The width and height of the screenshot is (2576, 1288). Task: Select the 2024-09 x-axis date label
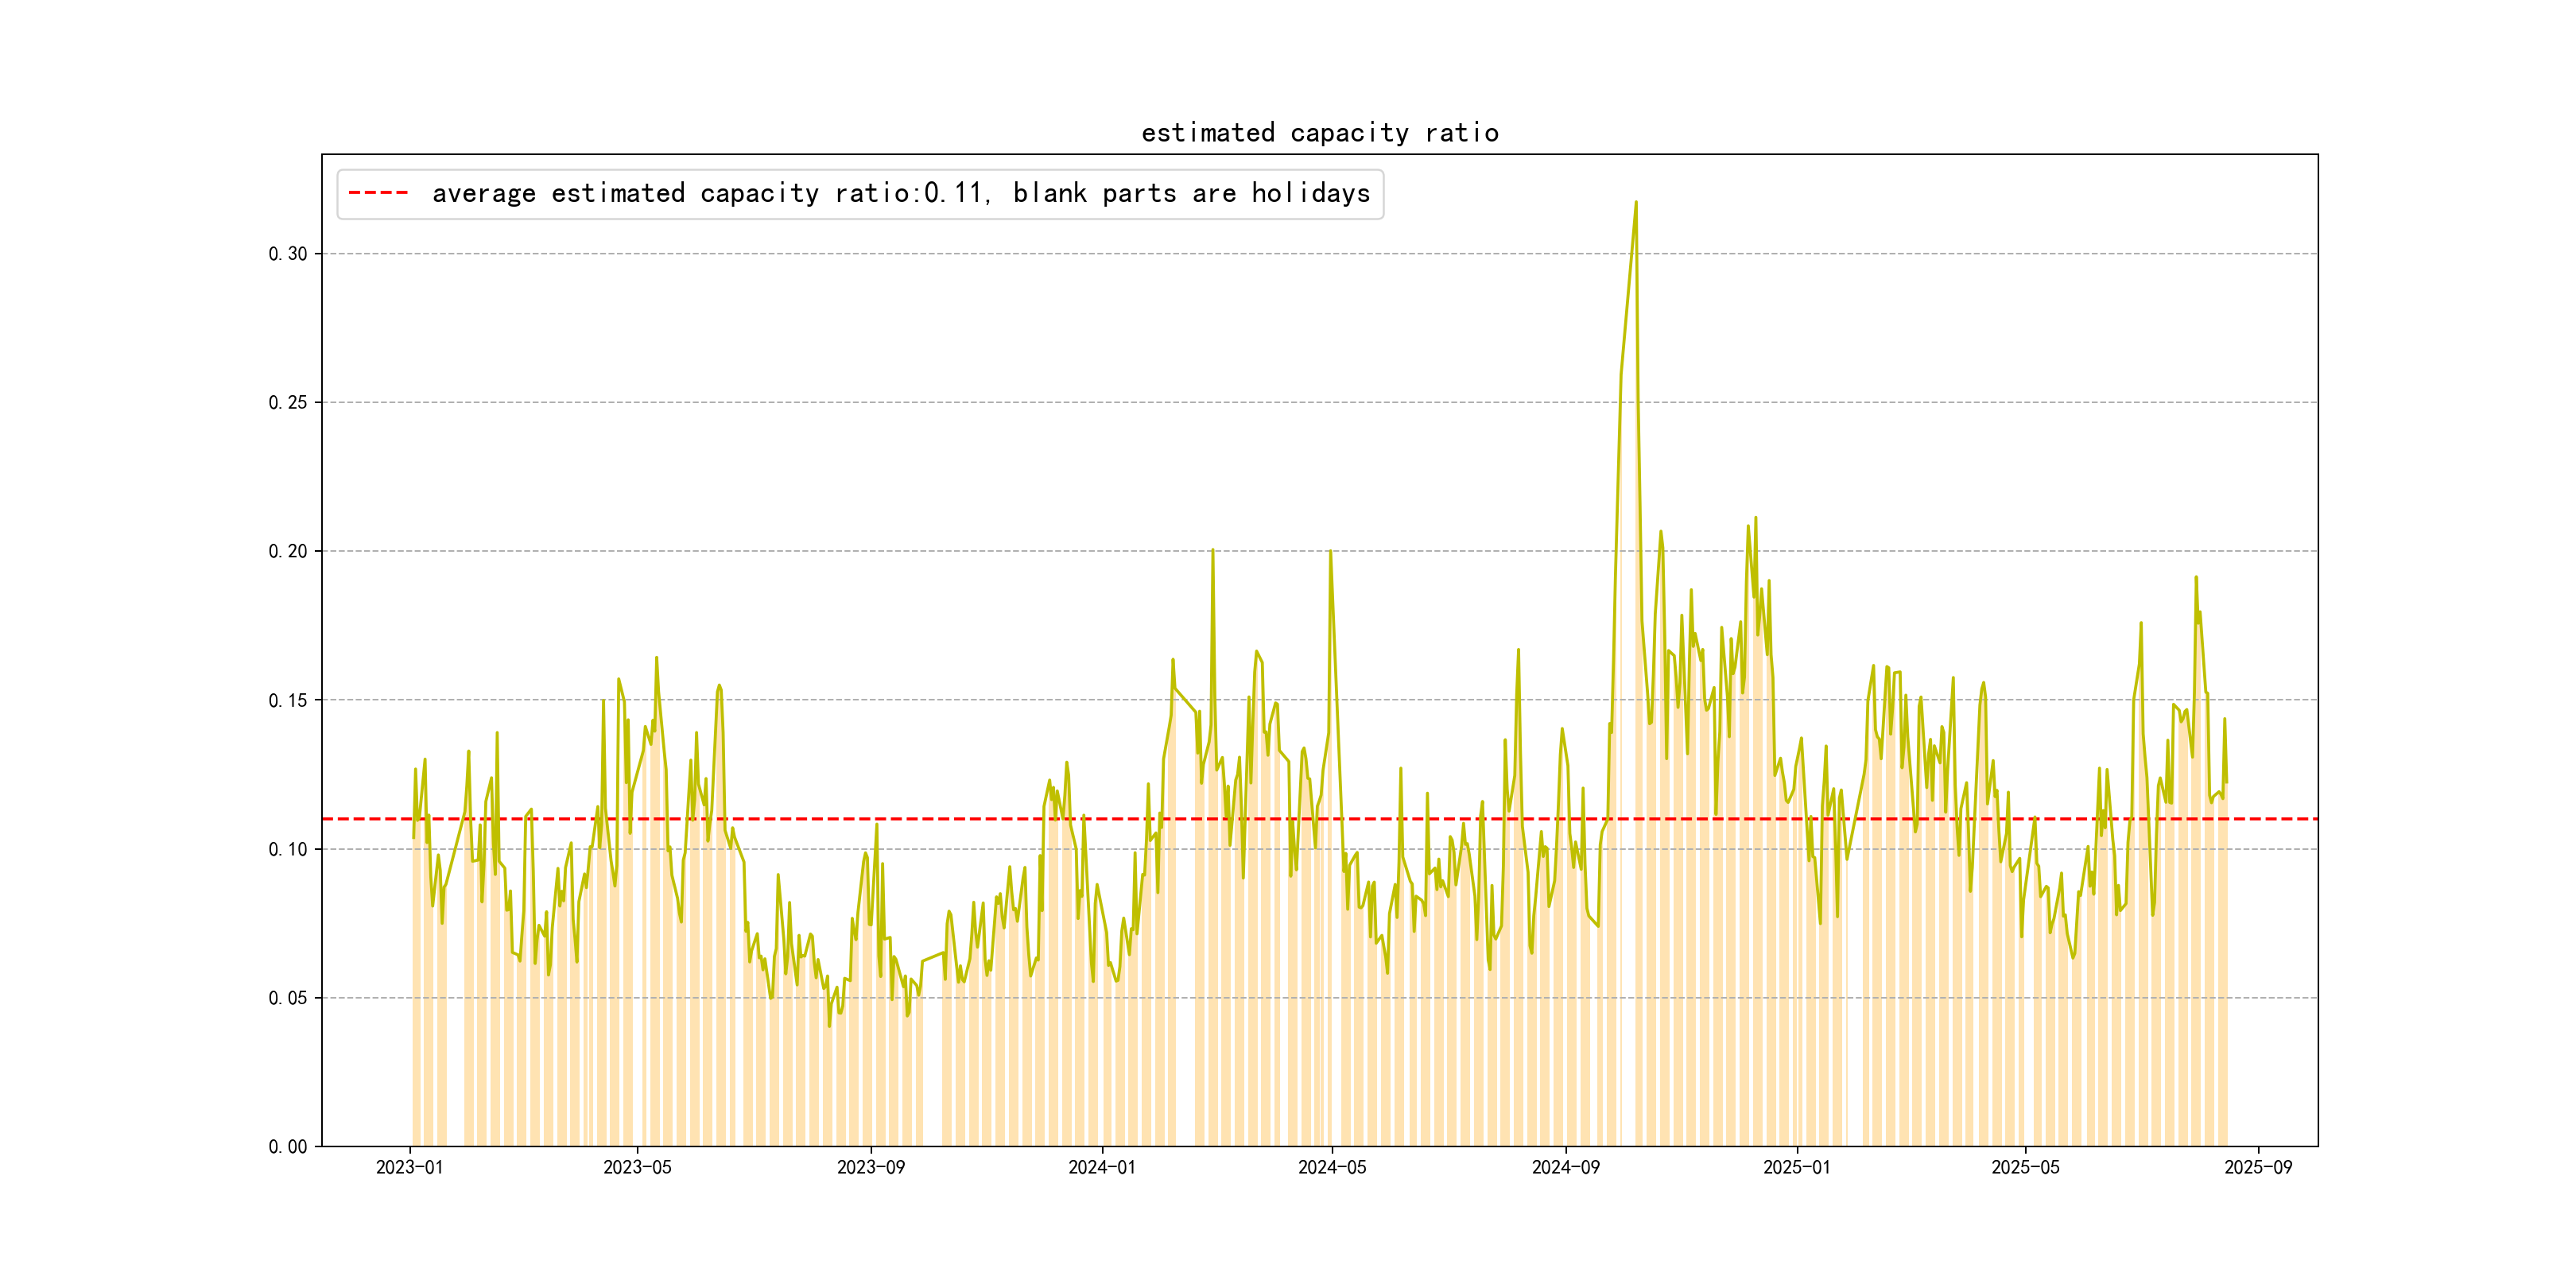point(1565,1168)
